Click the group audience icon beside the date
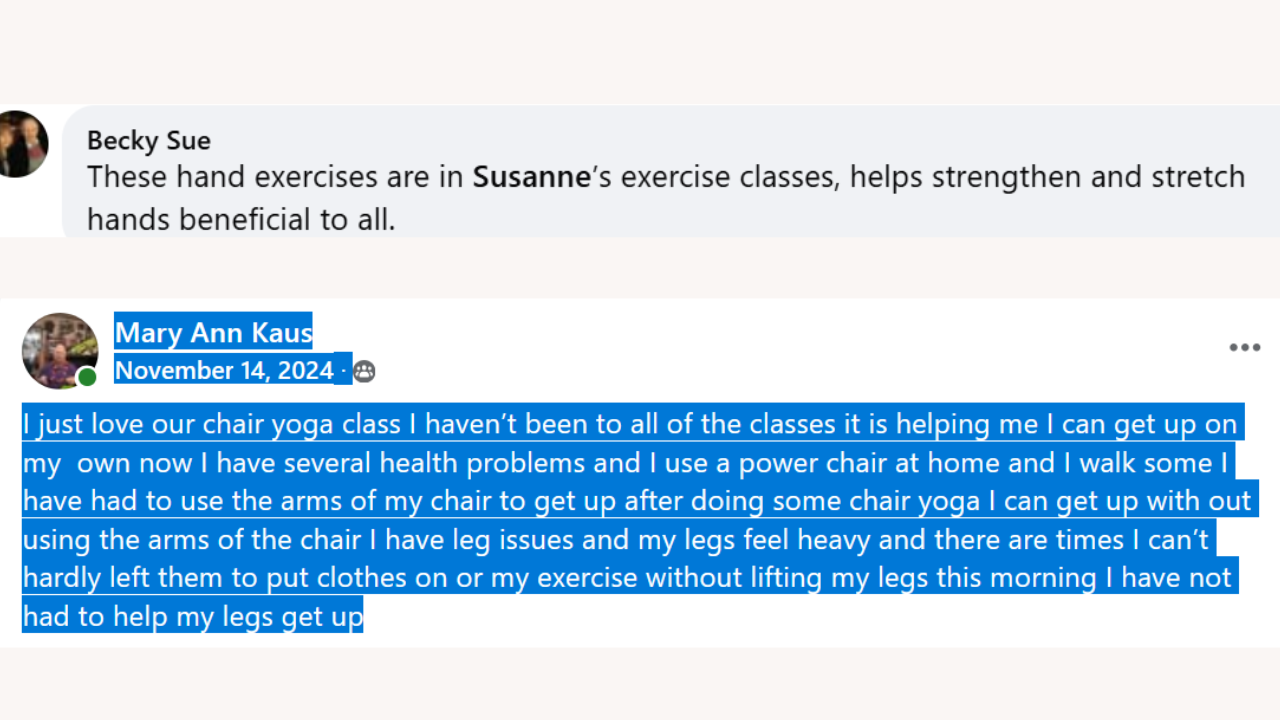Screen dimensions: 1280x720 364,372
